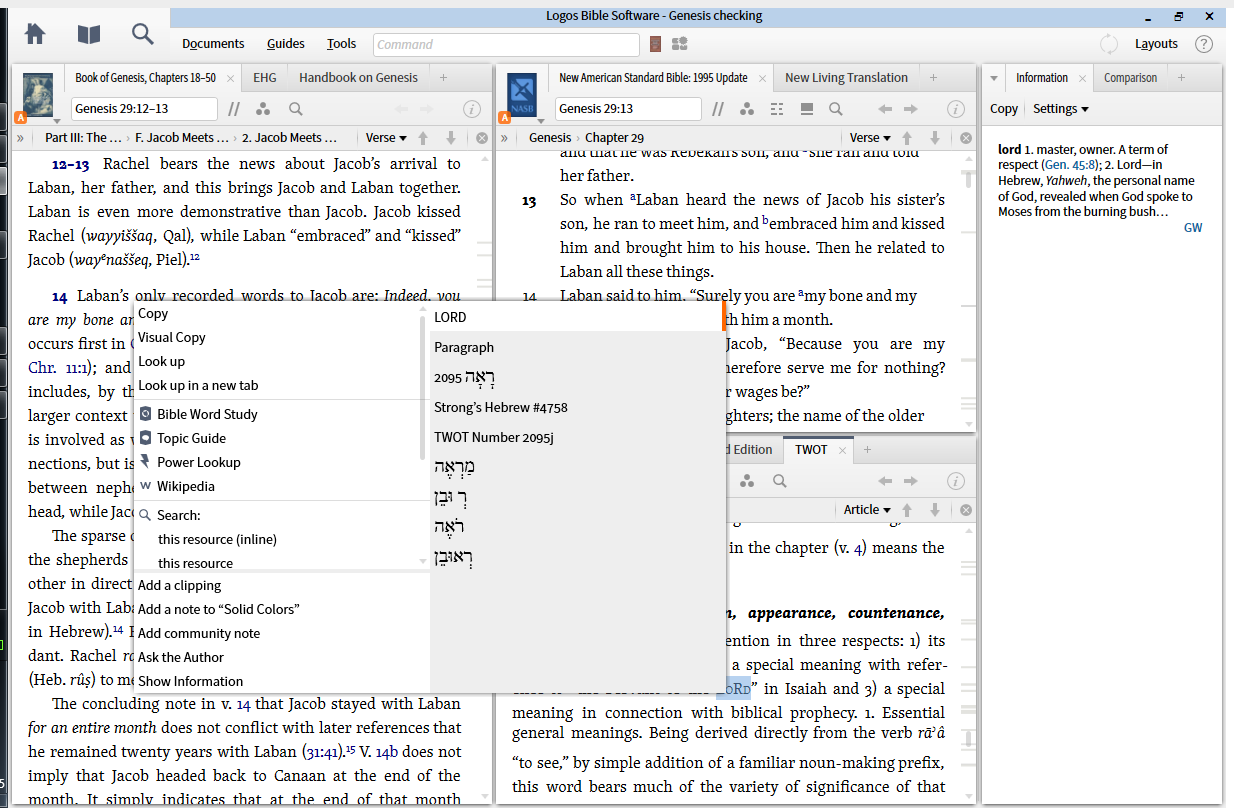Switch to the New Living Translation tab

click(846, 78)
